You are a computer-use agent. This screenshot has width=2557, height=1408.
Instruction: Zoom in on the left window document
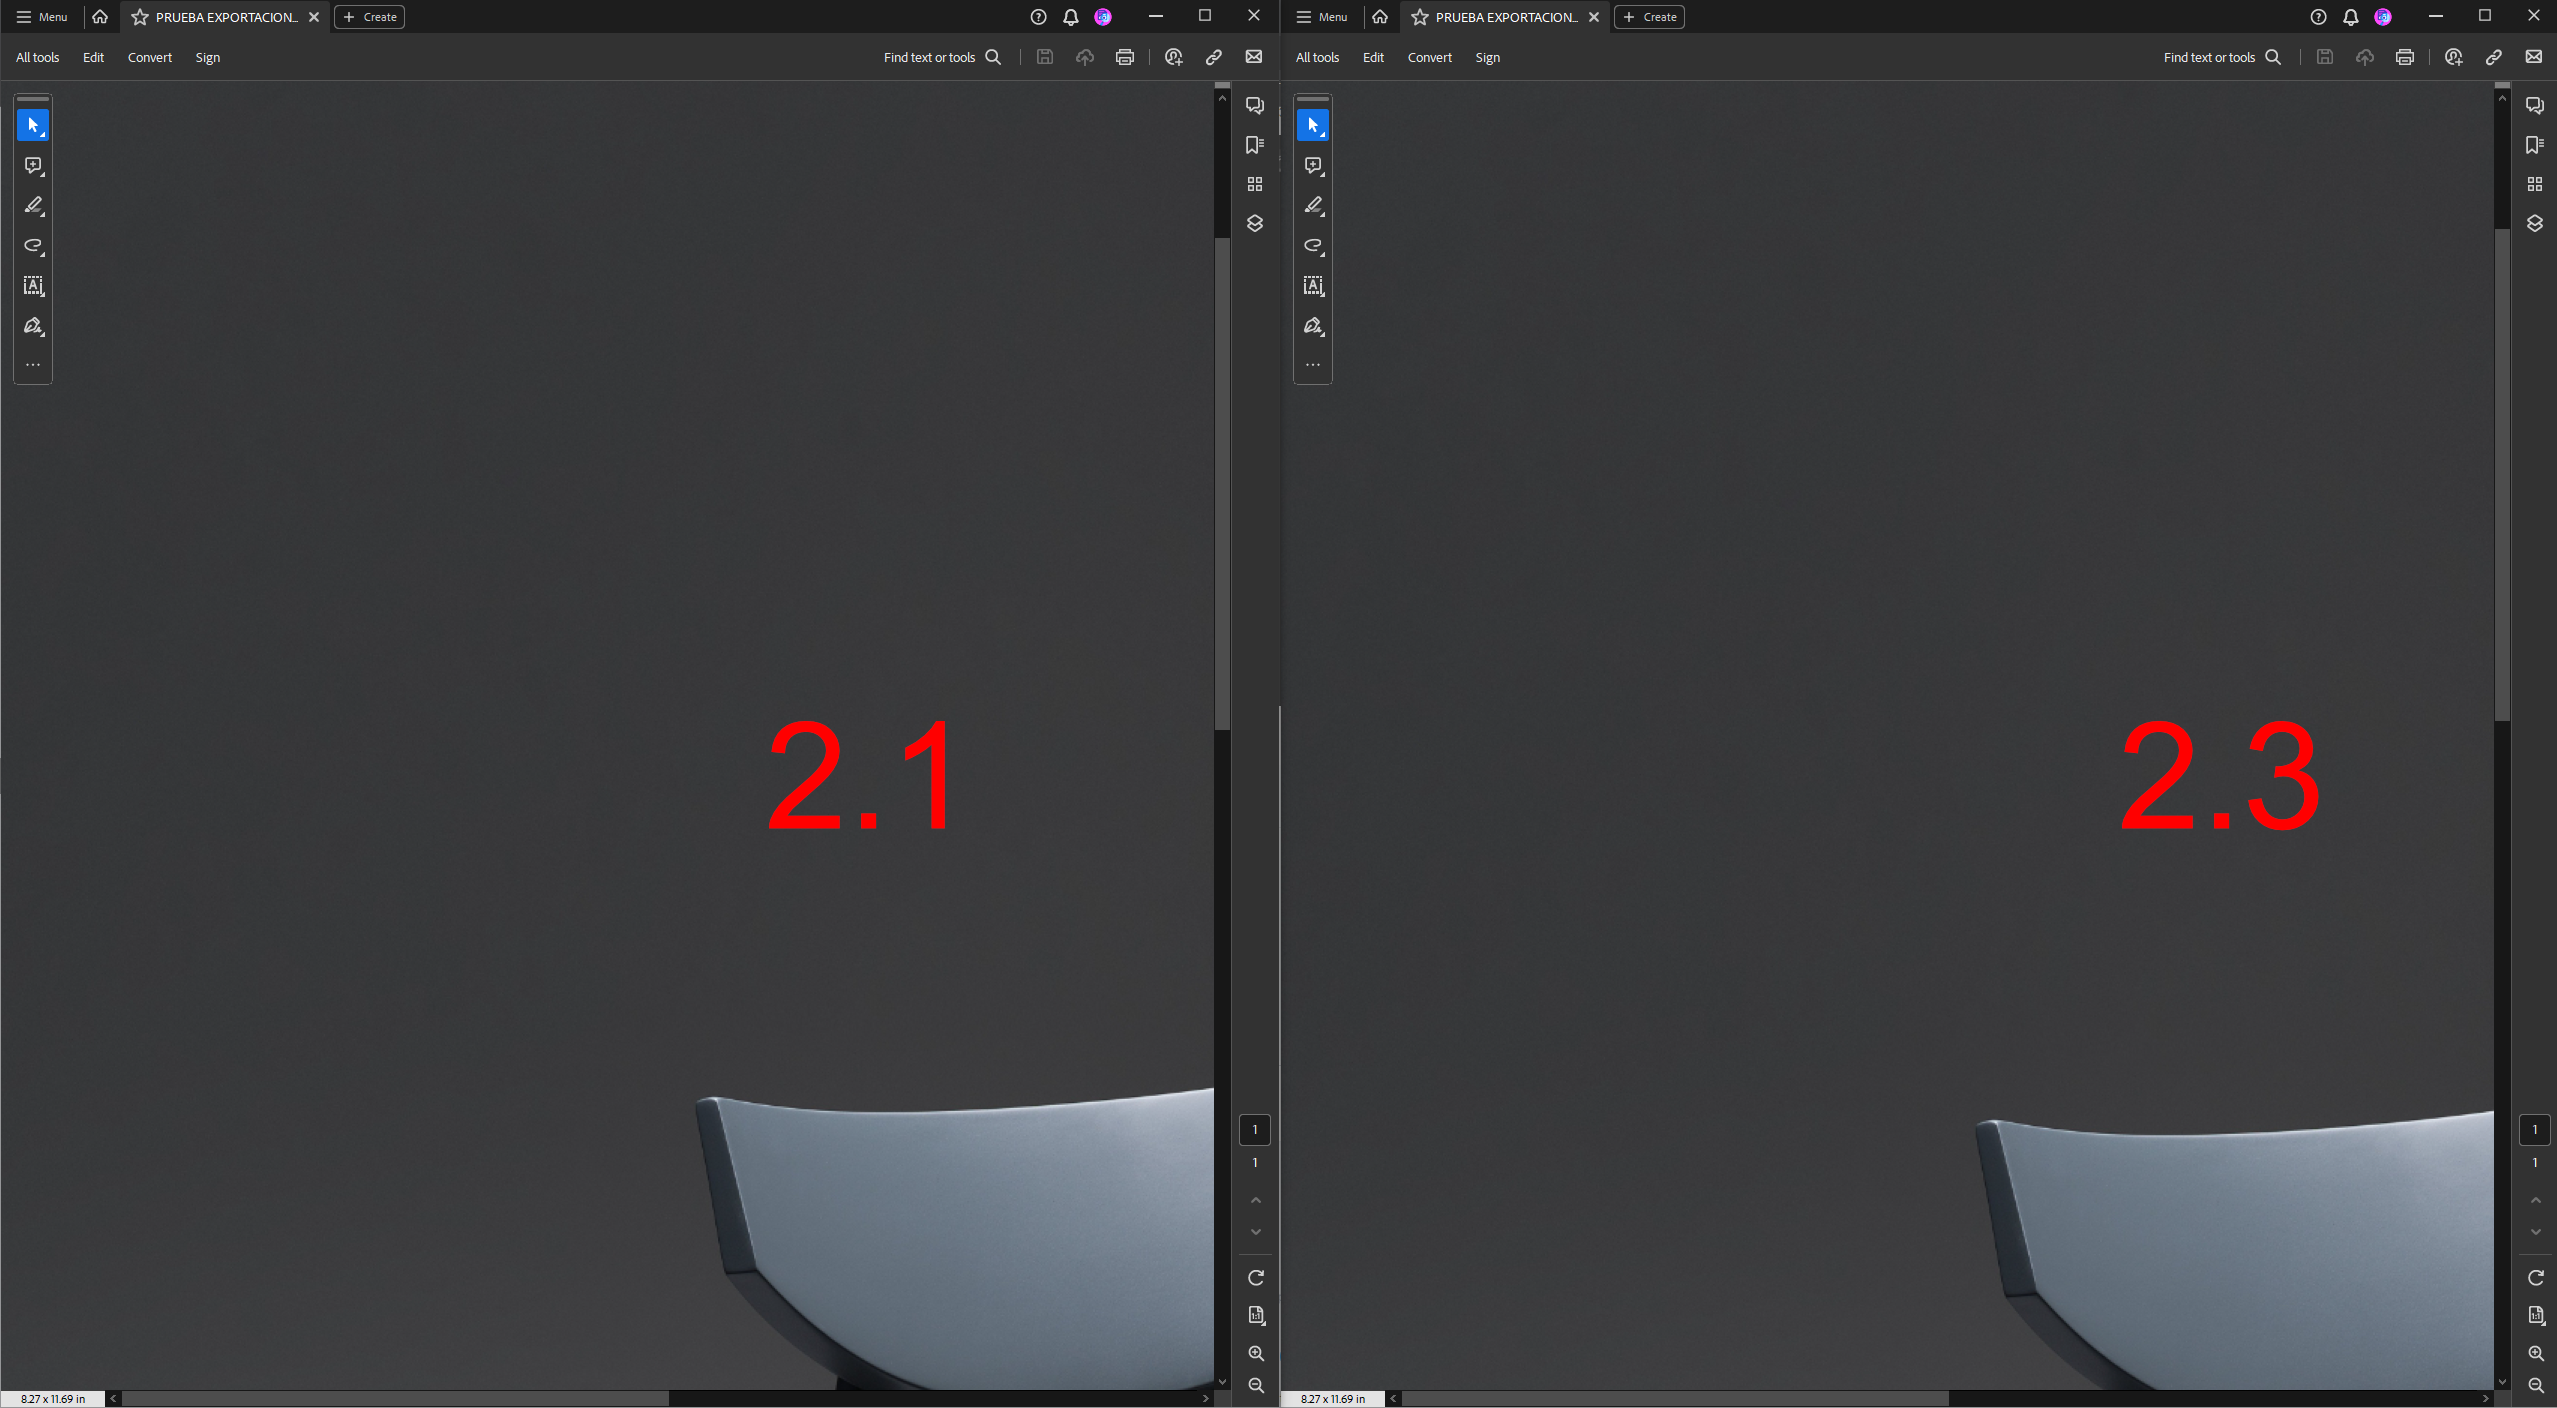pos(1256,1353)
